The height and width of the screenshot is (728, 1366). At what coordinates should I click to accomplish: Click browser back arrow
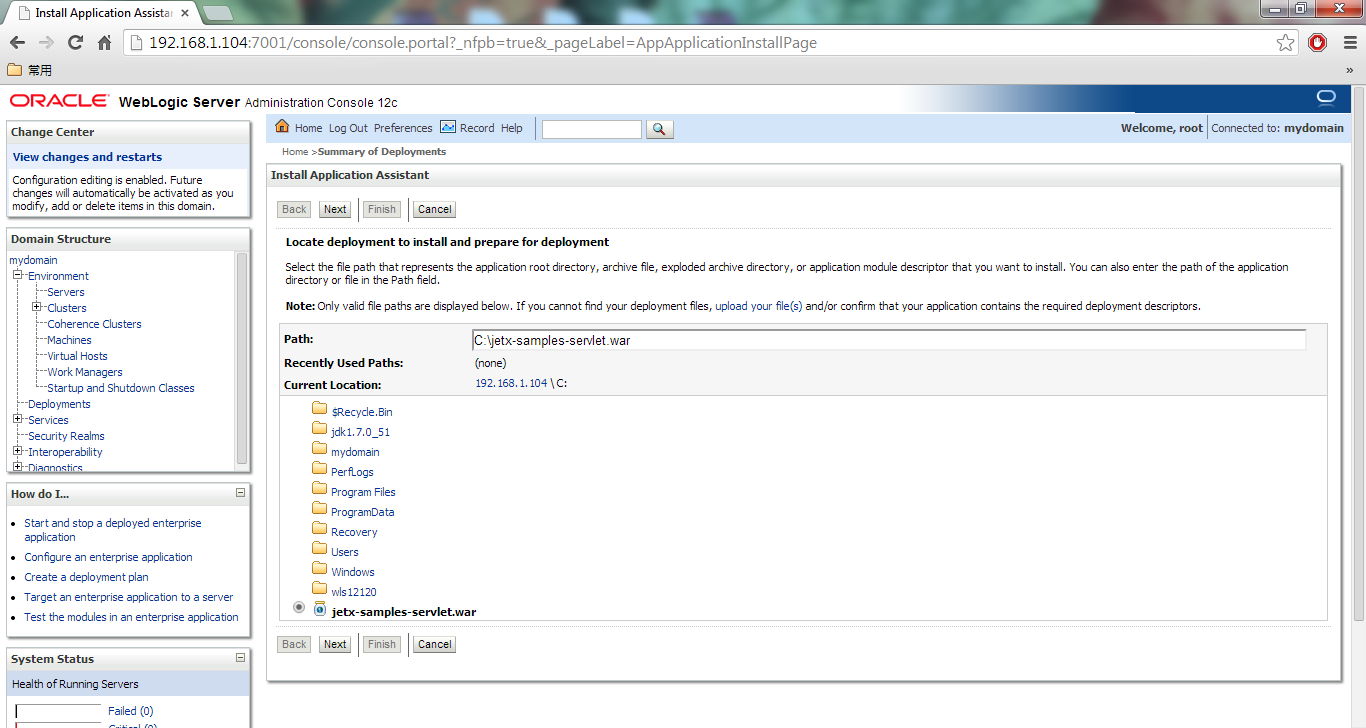click(17, 43)
